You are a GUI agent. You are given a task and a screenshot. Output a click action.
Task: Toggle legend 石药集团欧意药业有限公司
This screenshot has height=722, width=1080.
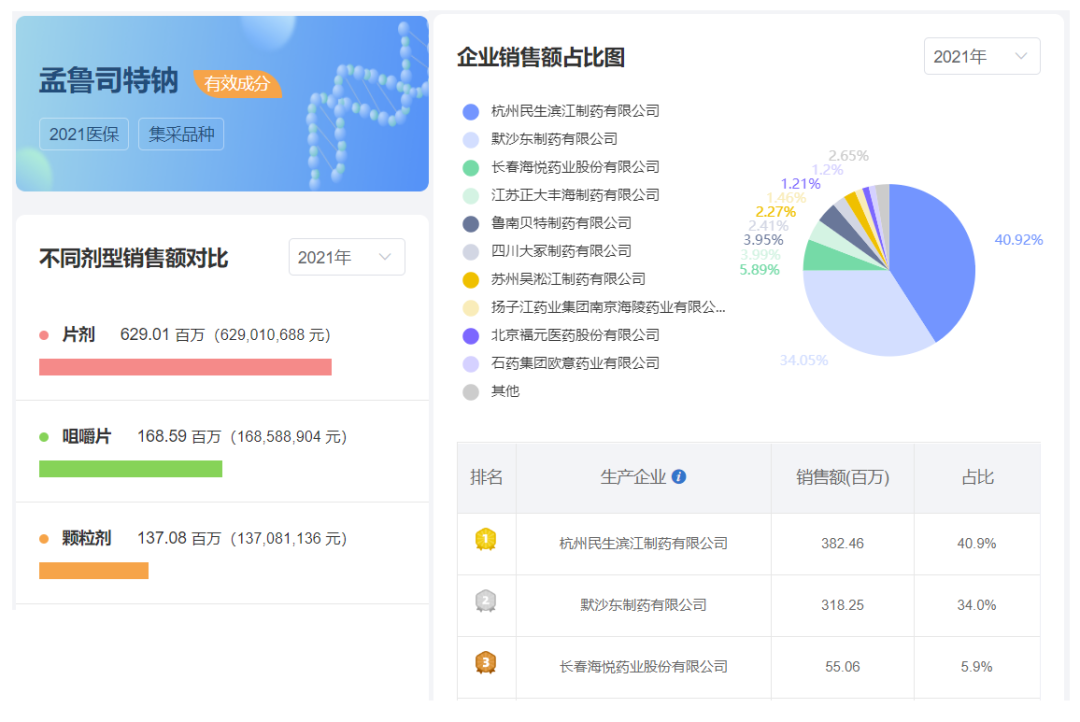click(561, 364)
